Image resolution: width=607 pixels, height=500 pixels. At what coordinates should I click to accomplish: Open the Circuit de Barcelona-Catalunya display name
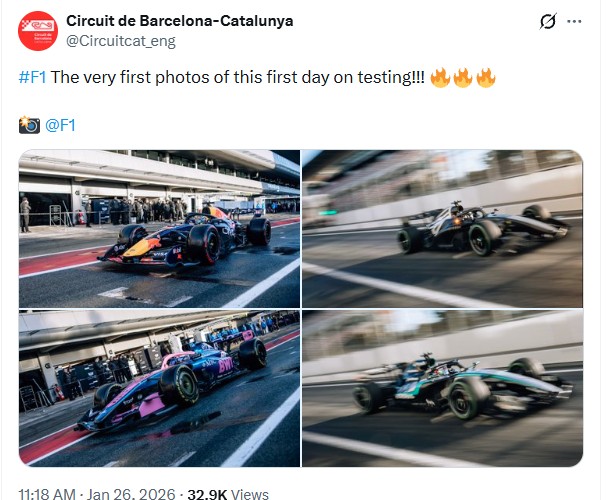(x=180, y=20)
